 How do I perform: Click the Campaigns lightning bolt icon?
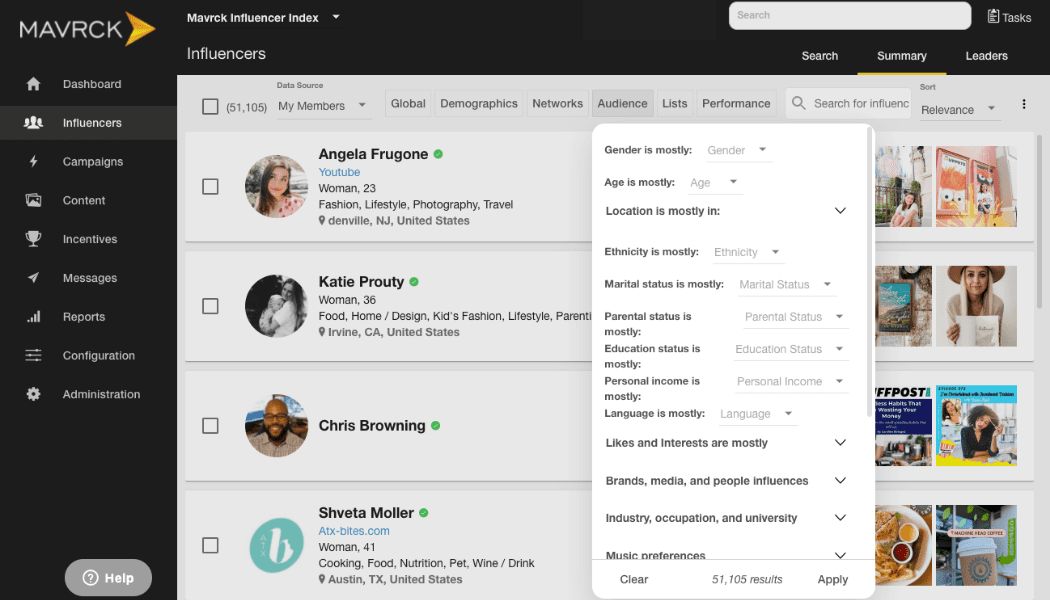(x=33, y=161)
